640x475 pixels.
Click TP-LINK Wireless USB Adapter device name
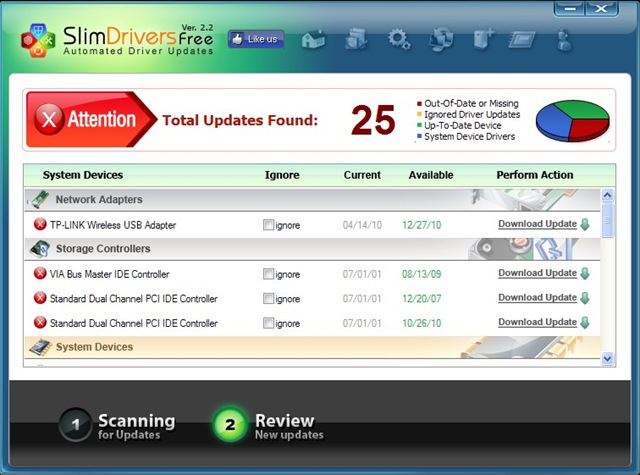coord(113,225)
